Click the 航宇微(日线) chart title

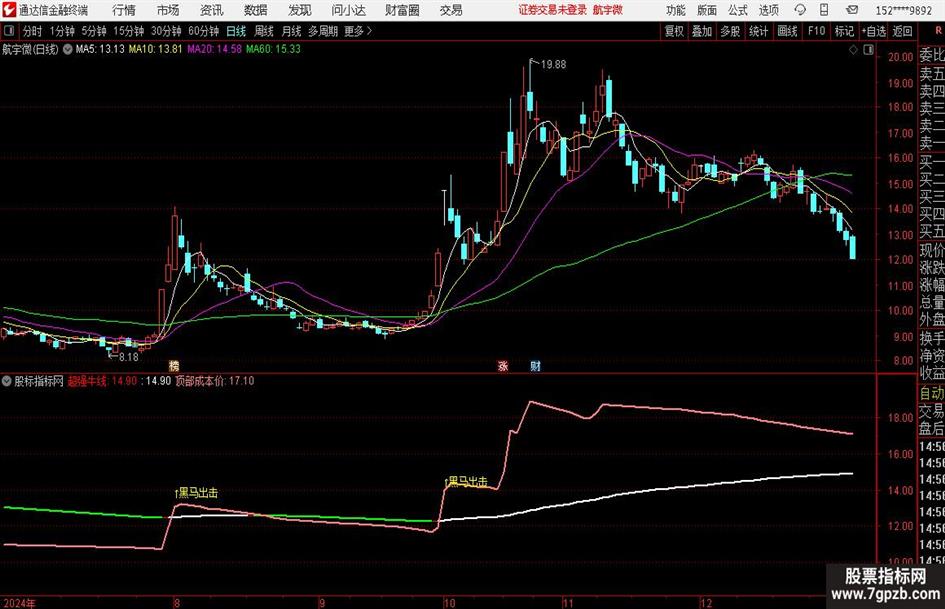30,49
